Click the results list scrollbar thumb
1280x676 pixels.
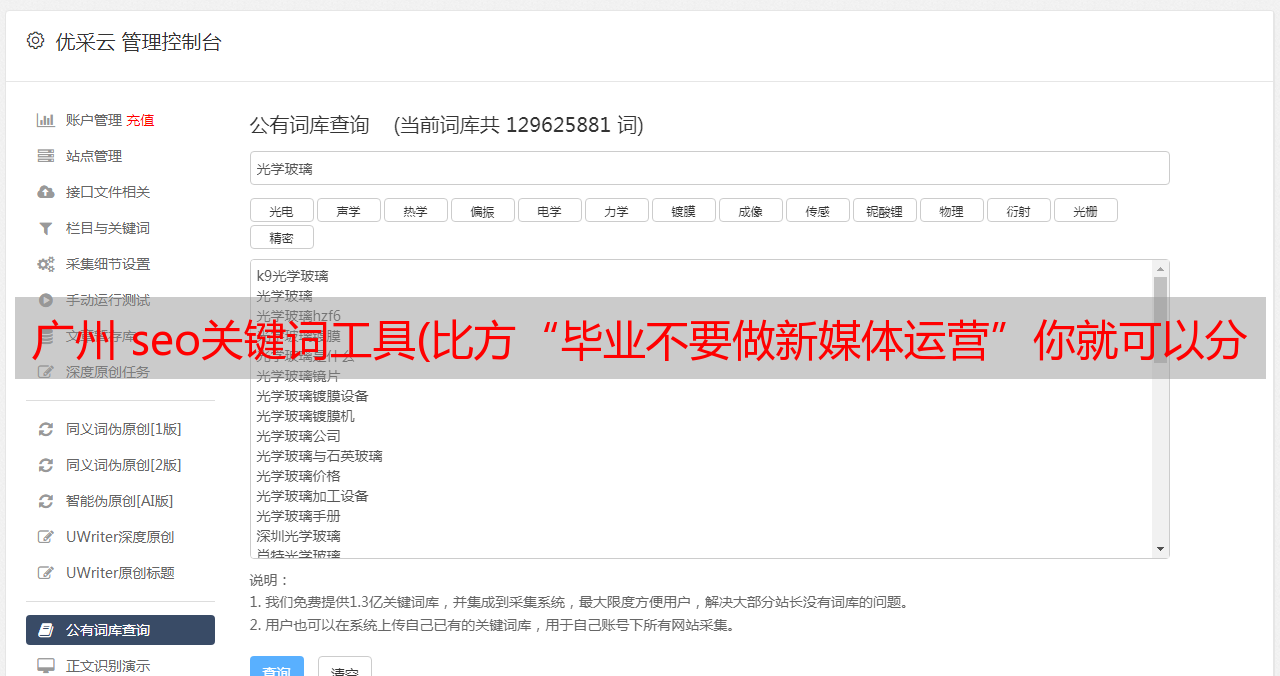pos(1160,320)
